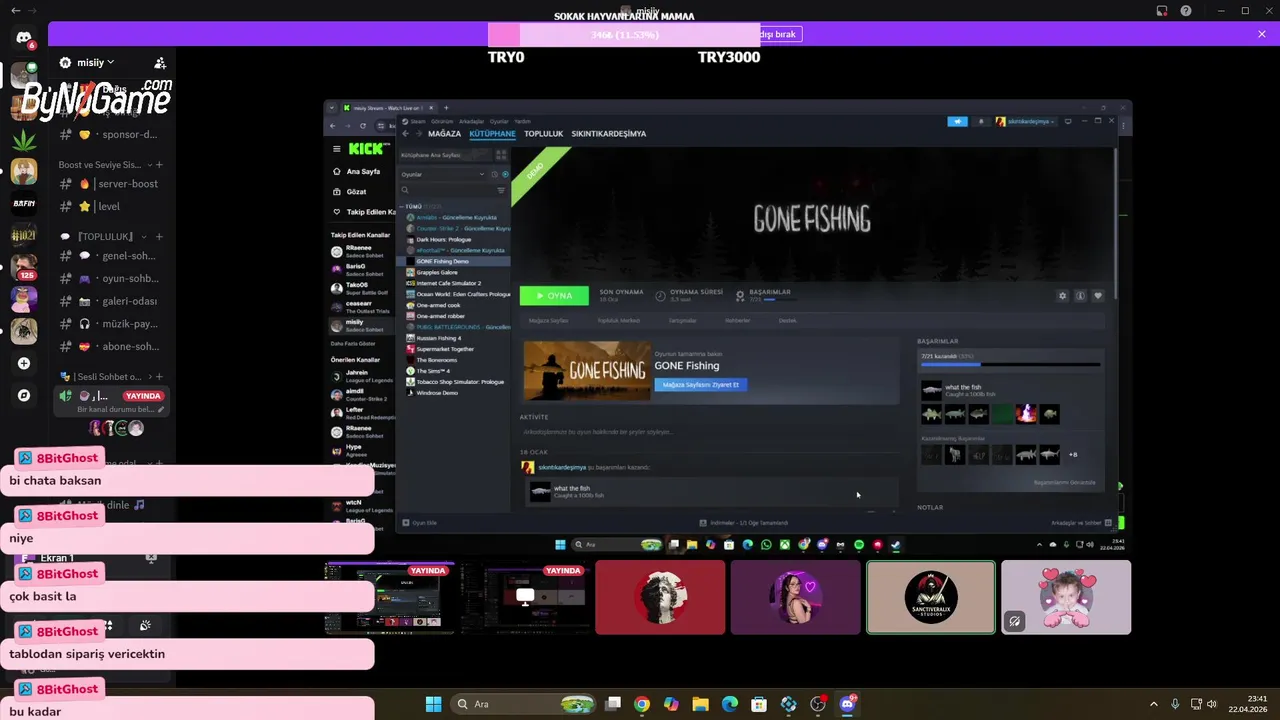Open Discord home with the 6 badge

pyautogui.click(x=24, y=38)
